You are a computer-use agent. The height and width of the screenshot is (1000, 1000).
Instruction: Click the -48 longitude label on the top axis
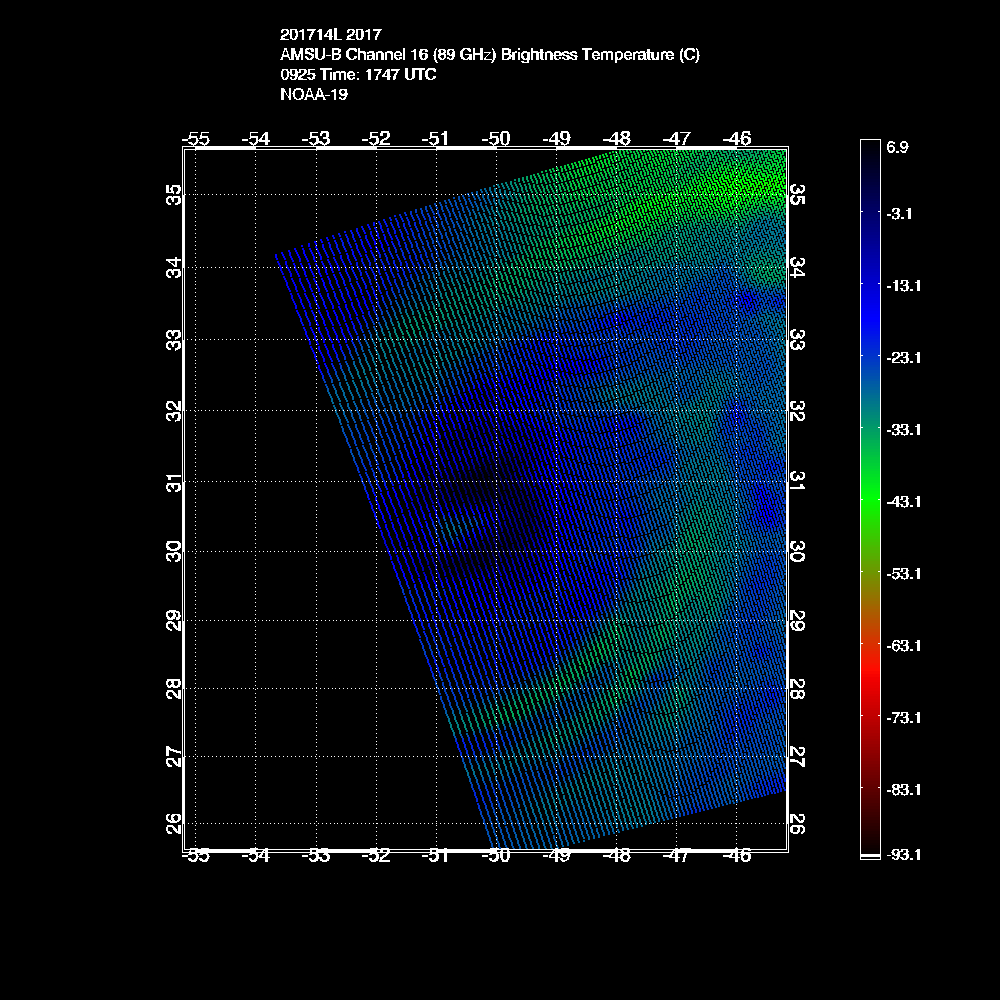(x=617, y=138)
